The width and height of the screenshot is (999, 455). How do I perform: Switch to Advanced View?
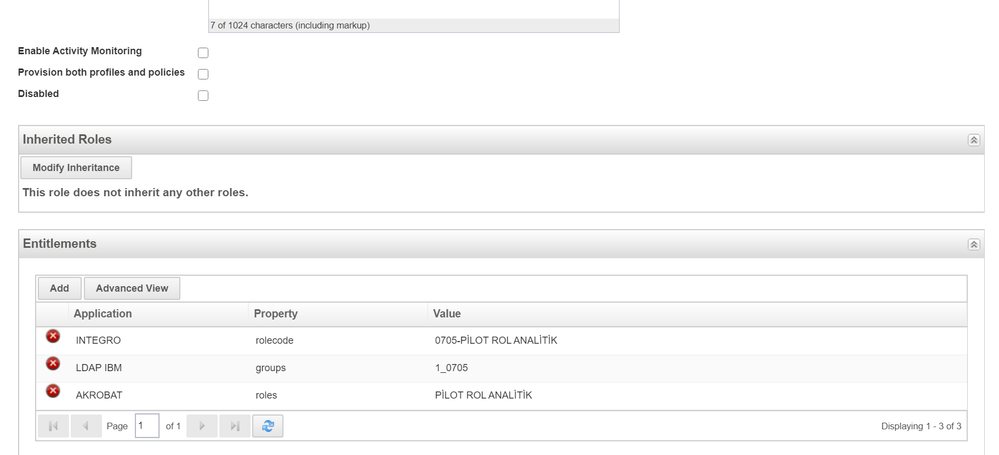coord(132,288)
